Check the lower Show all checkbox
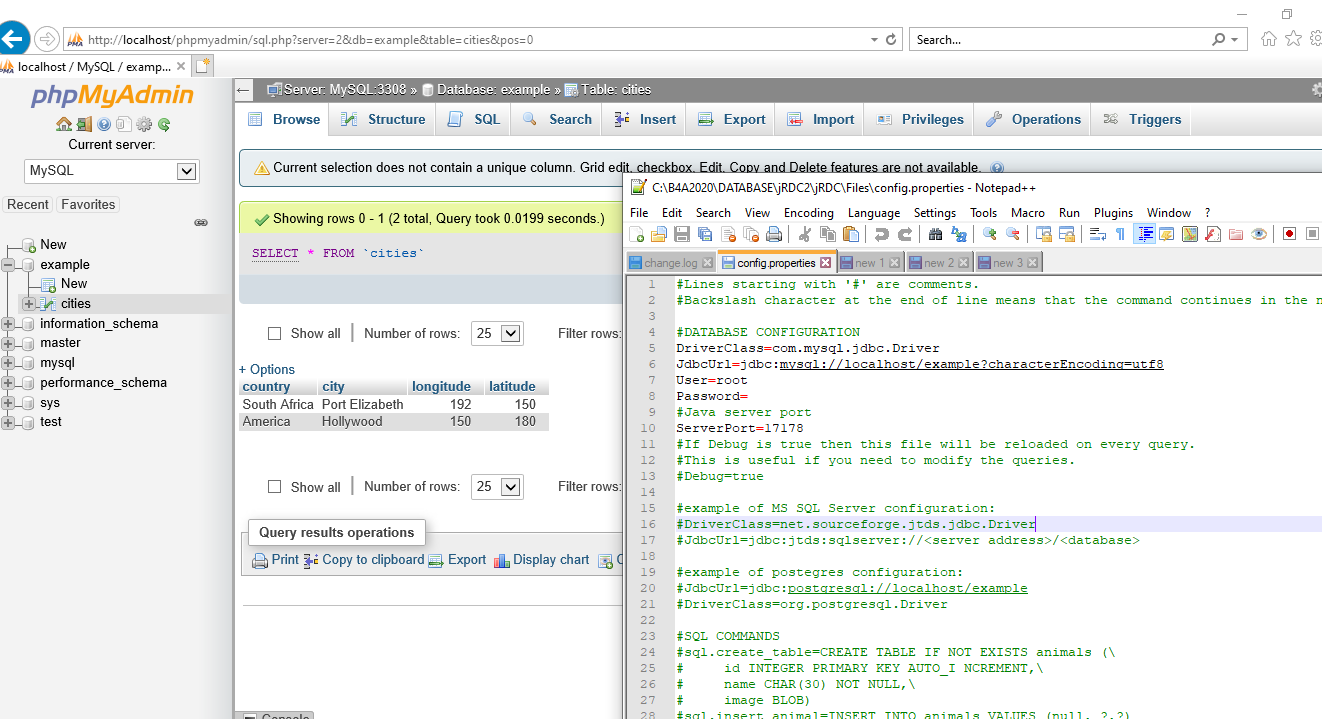 point(275,487)
